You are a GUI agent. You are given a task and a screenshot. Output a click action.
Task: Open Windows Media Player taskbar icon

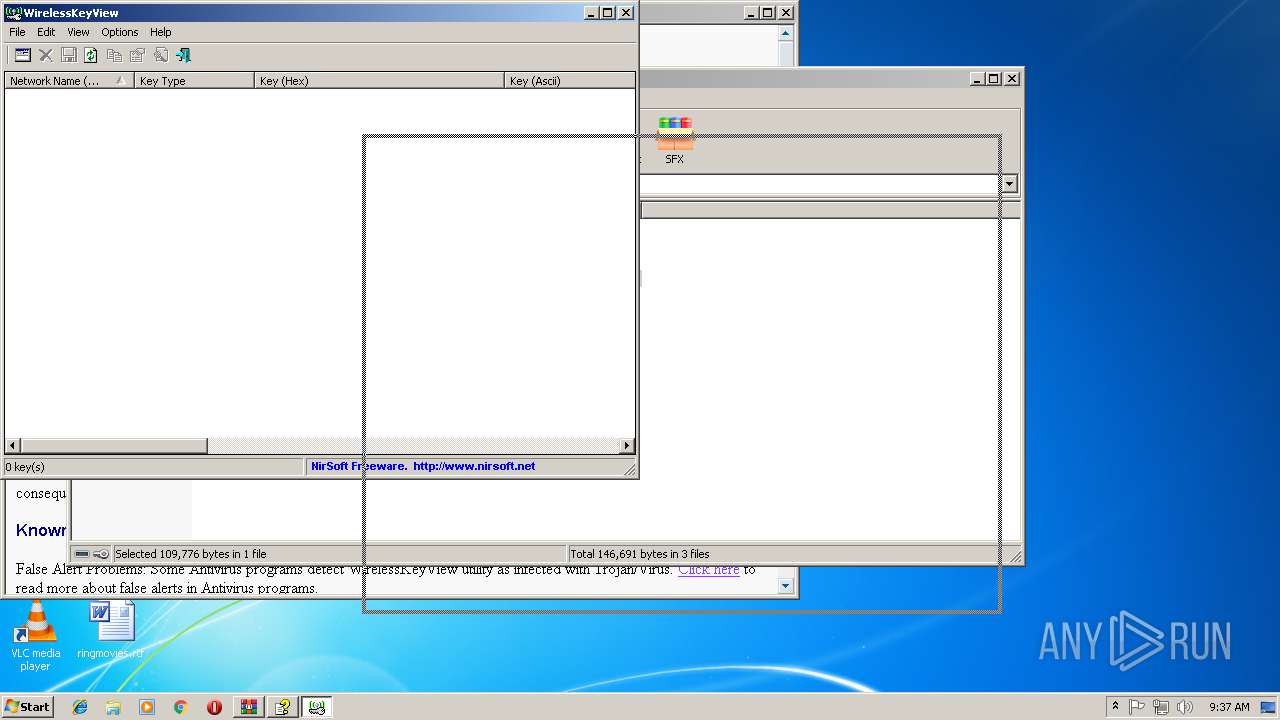click(x=147, y=707)
